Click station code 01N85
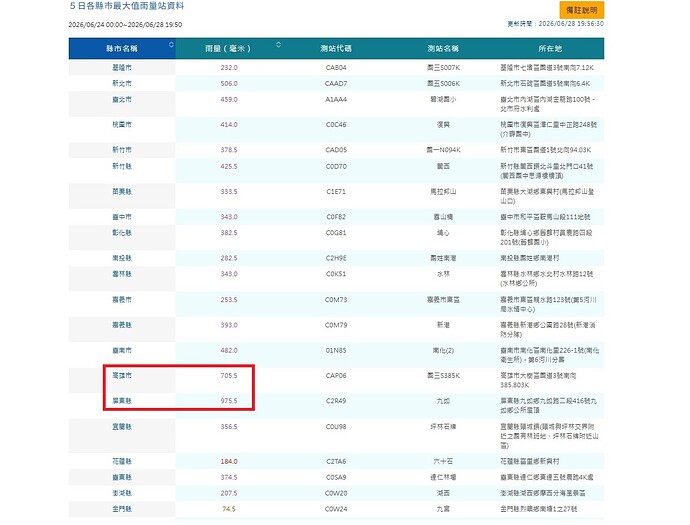The width and height of the screenshot is (690, 525). [336, 350]
